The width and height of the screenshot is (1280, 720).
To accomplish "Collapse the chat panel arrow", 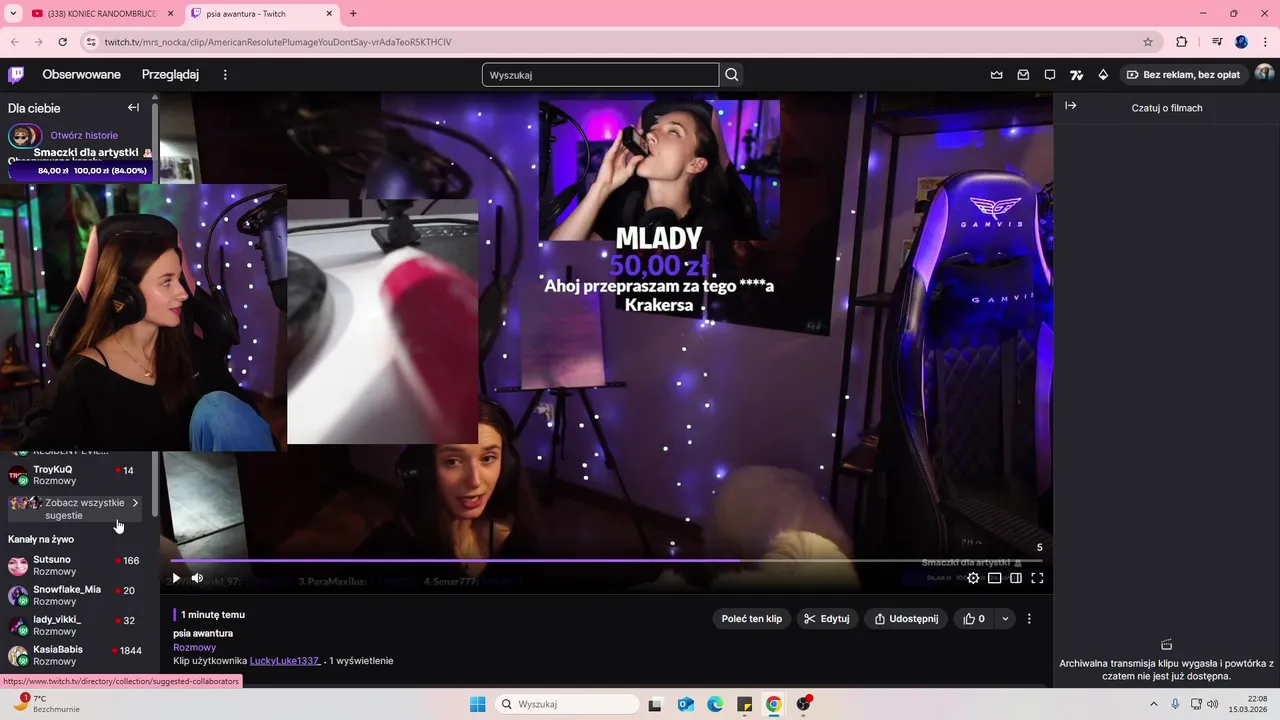I will pyautogui.click(x=1071, y=106).
